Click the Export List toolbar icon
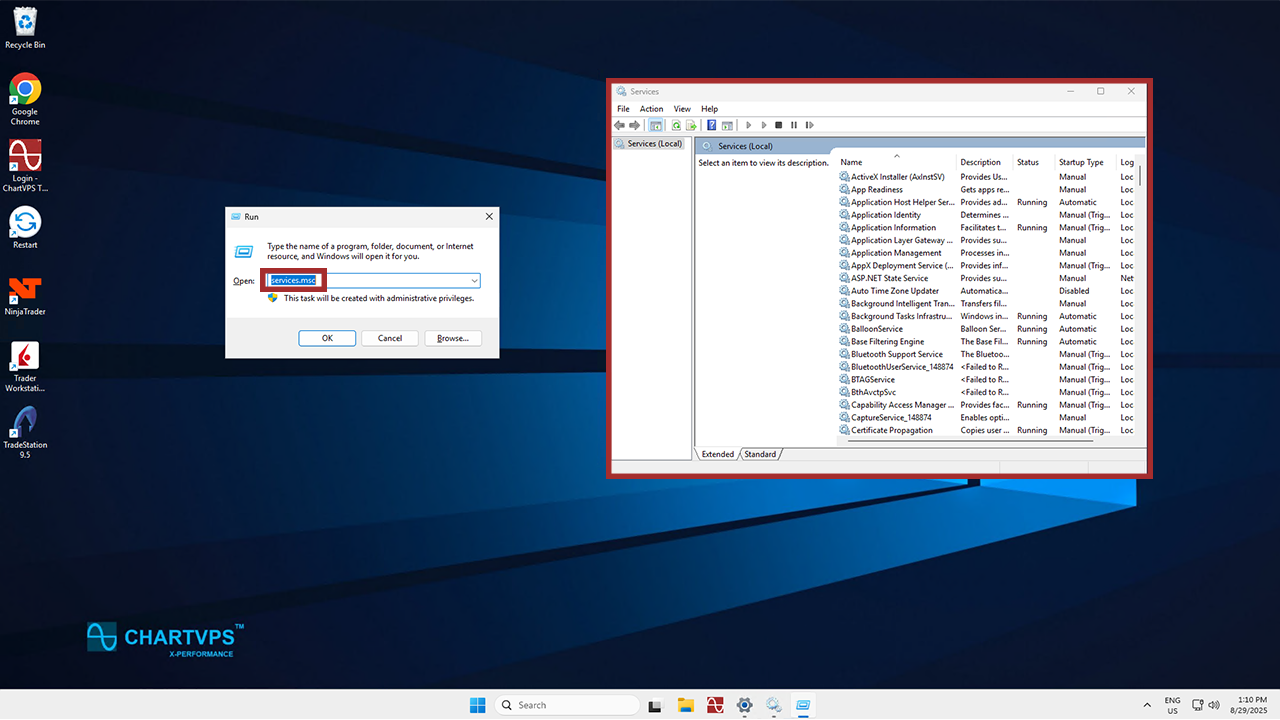The width and height of the screenshot is (1280, 720). pos(691,125)
